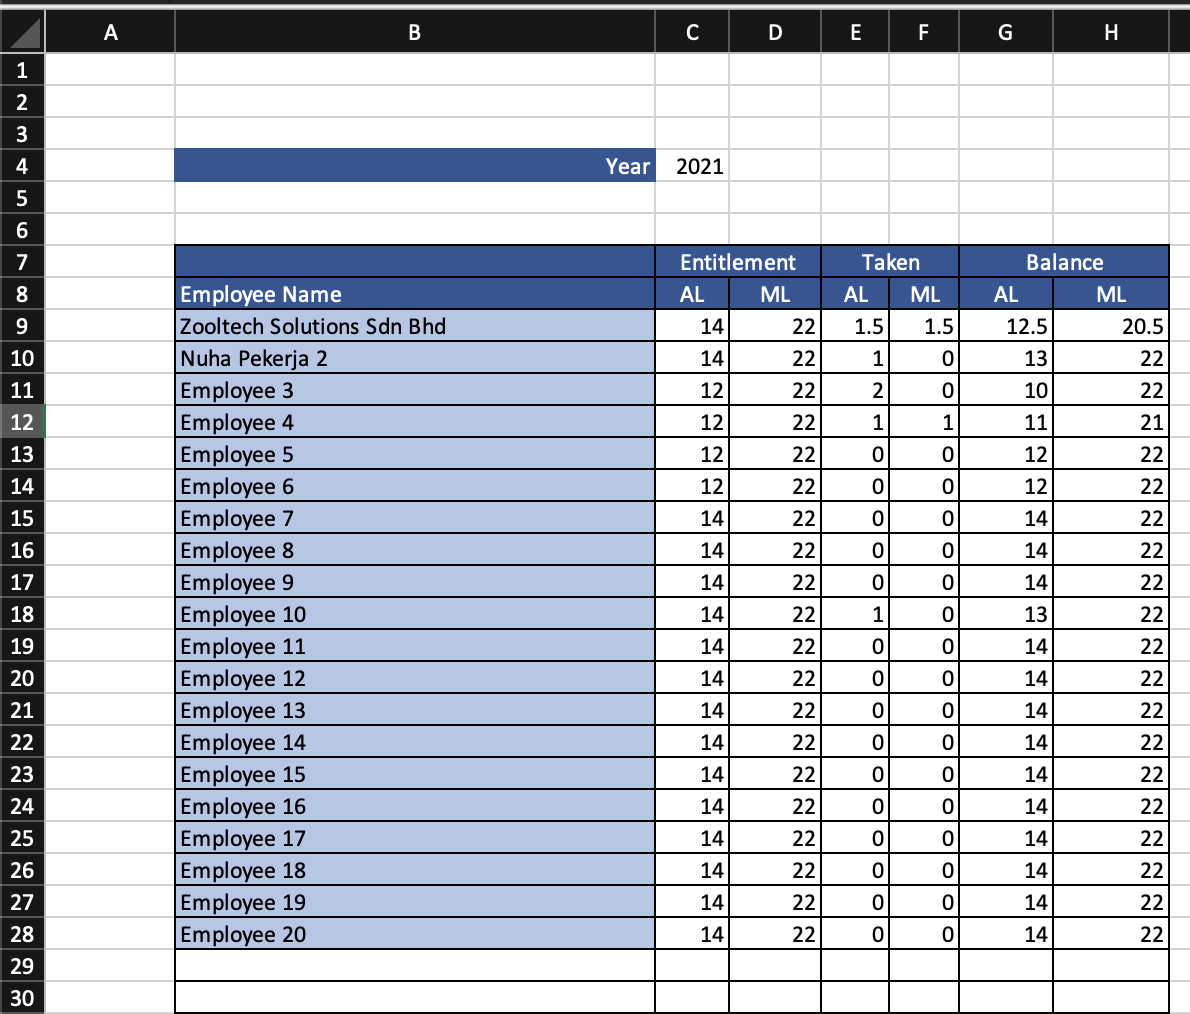Select column A header

point(110,32)
